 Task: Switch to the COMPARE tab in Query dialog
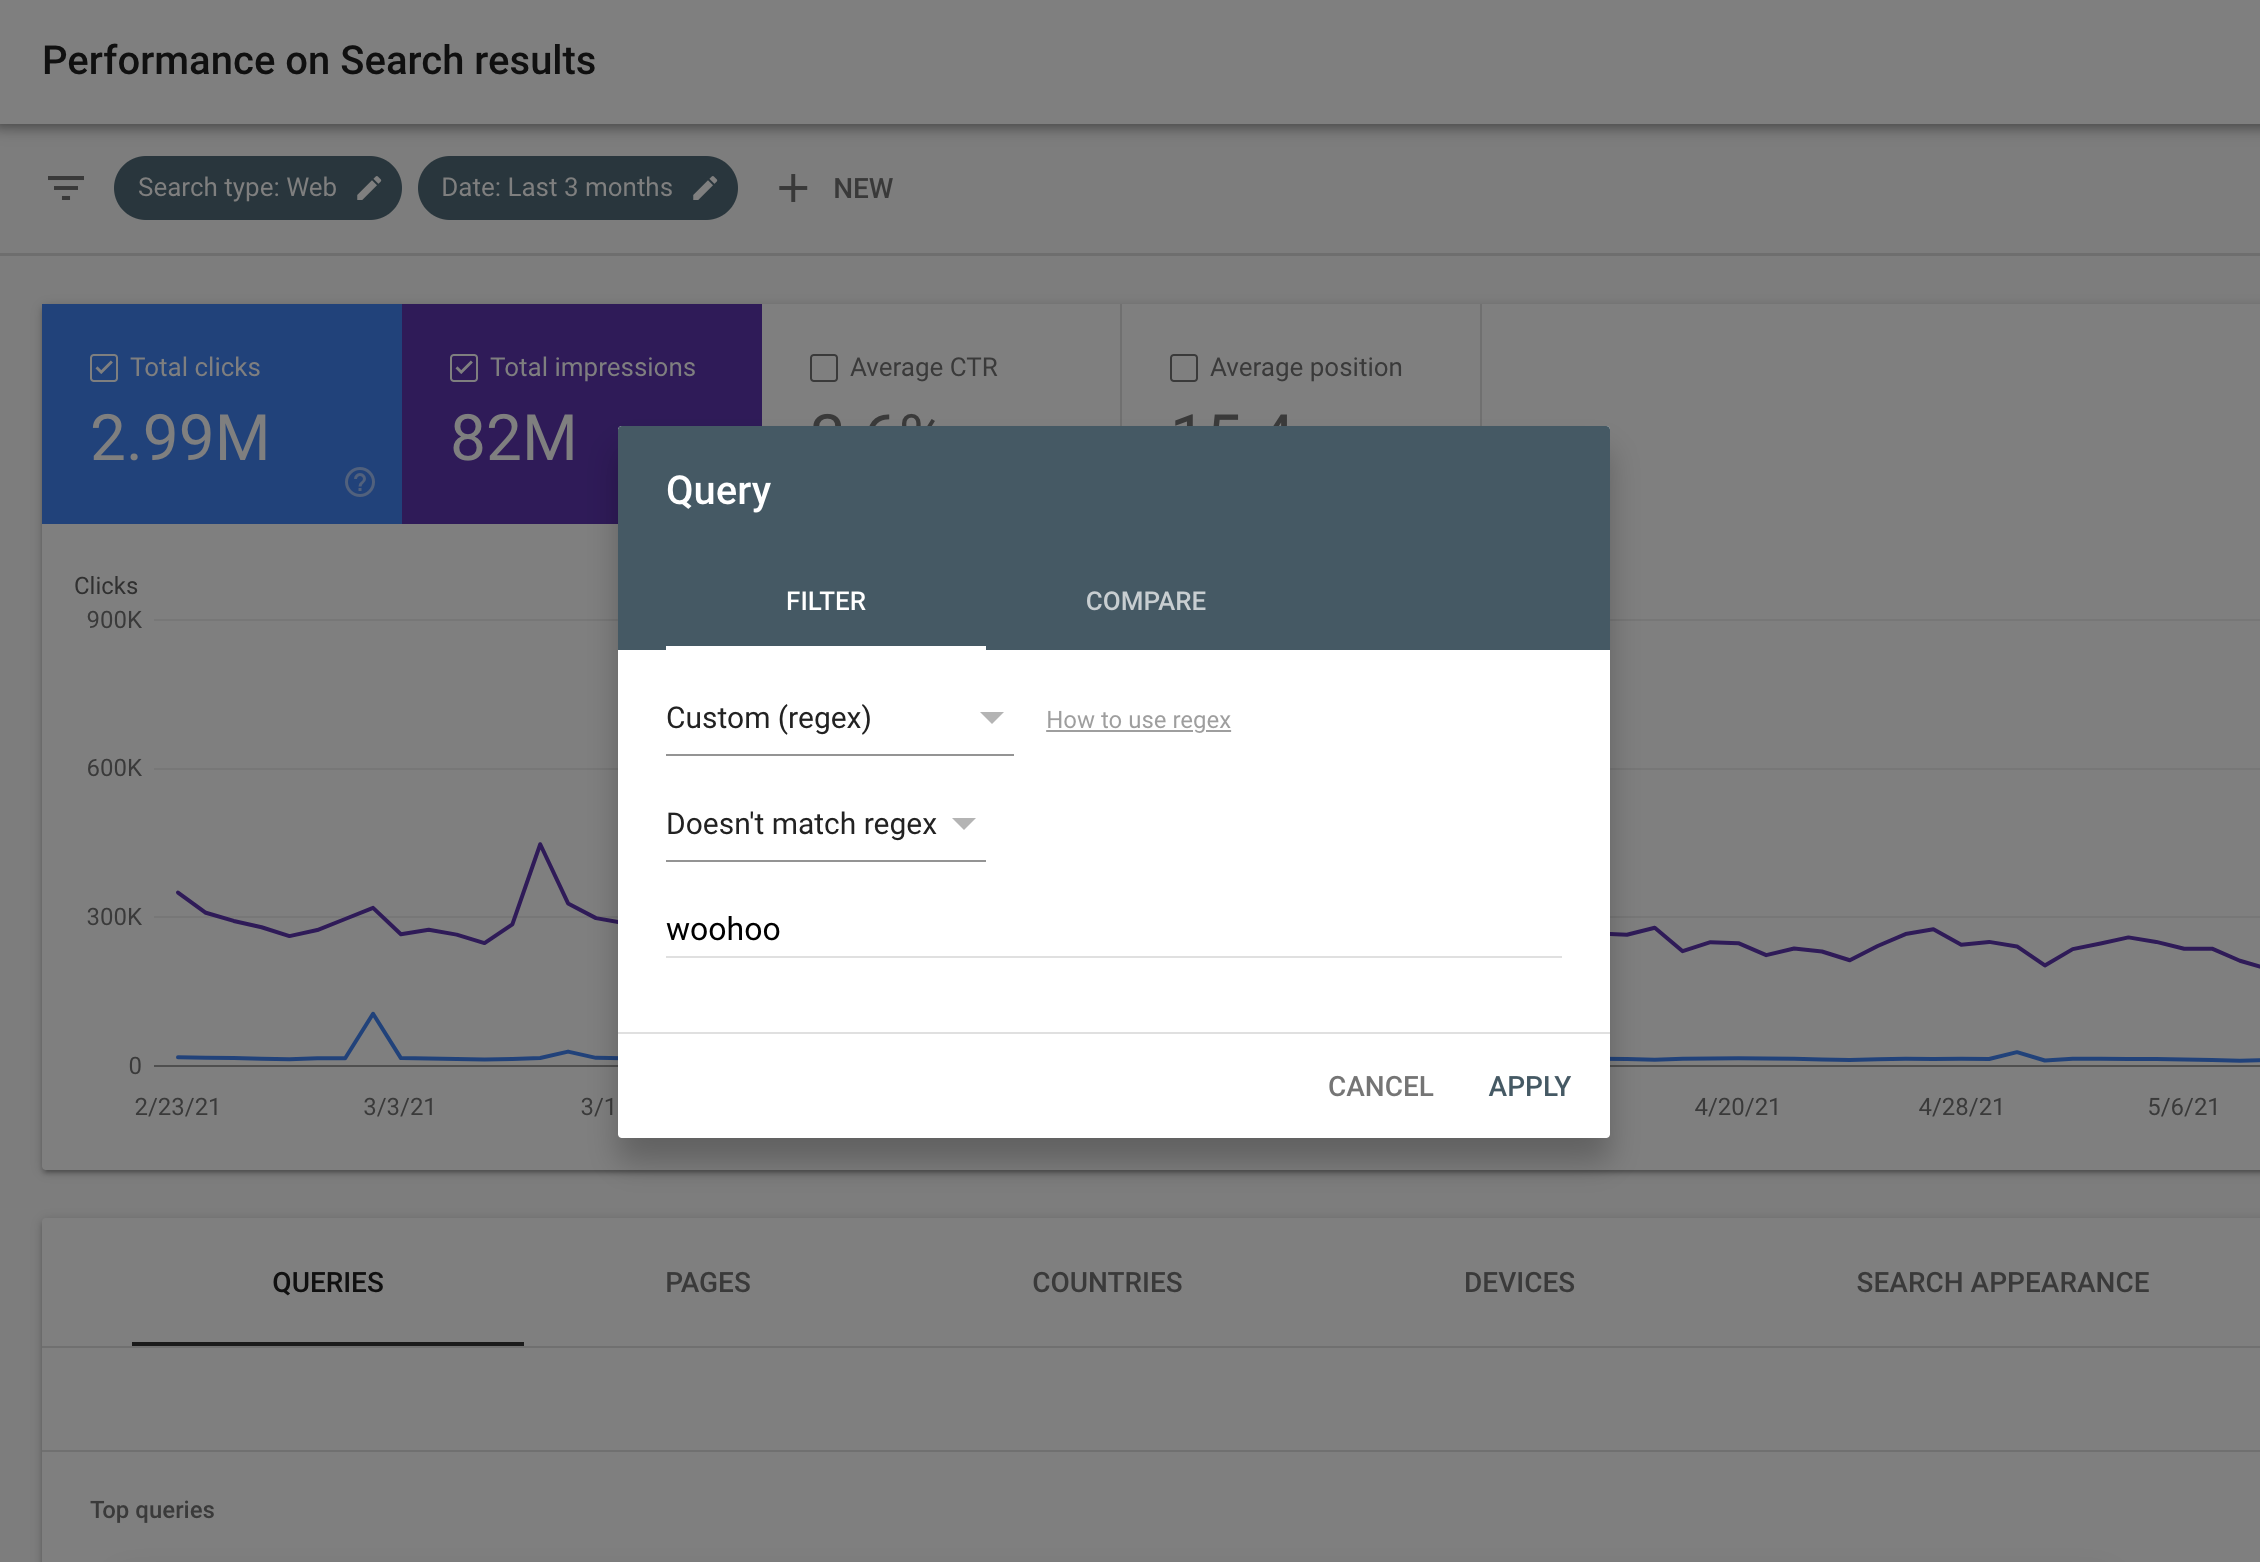(1144, 601)
